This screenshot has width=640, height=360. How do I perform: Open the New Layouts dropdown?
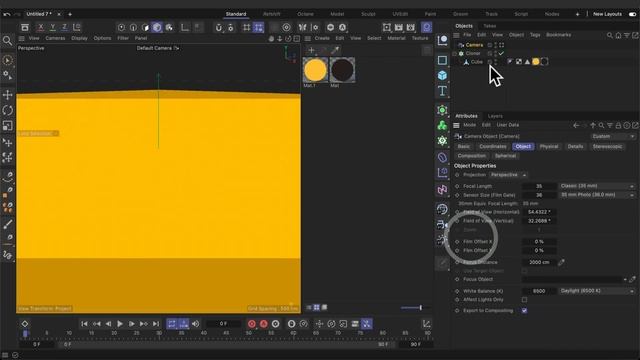607,14
